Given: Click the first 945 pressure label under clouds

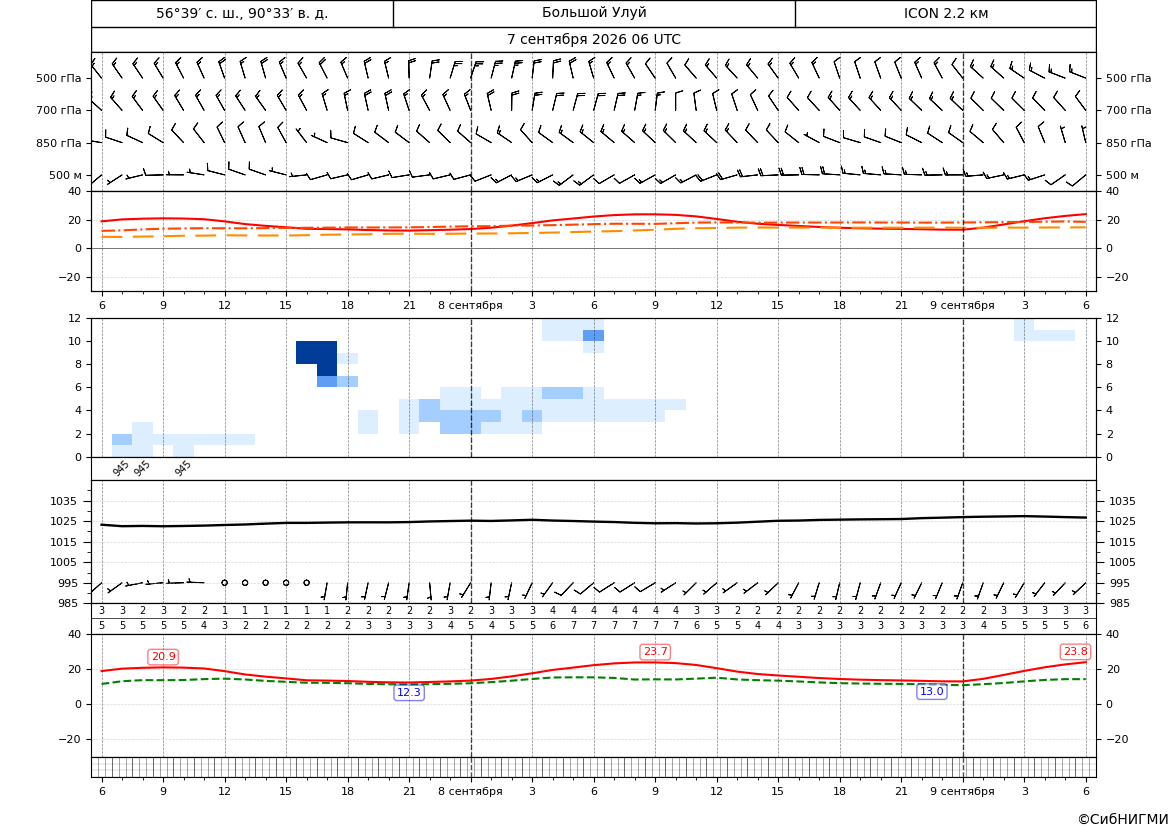Looking at the screenshot, I should [x=121, y=468].
